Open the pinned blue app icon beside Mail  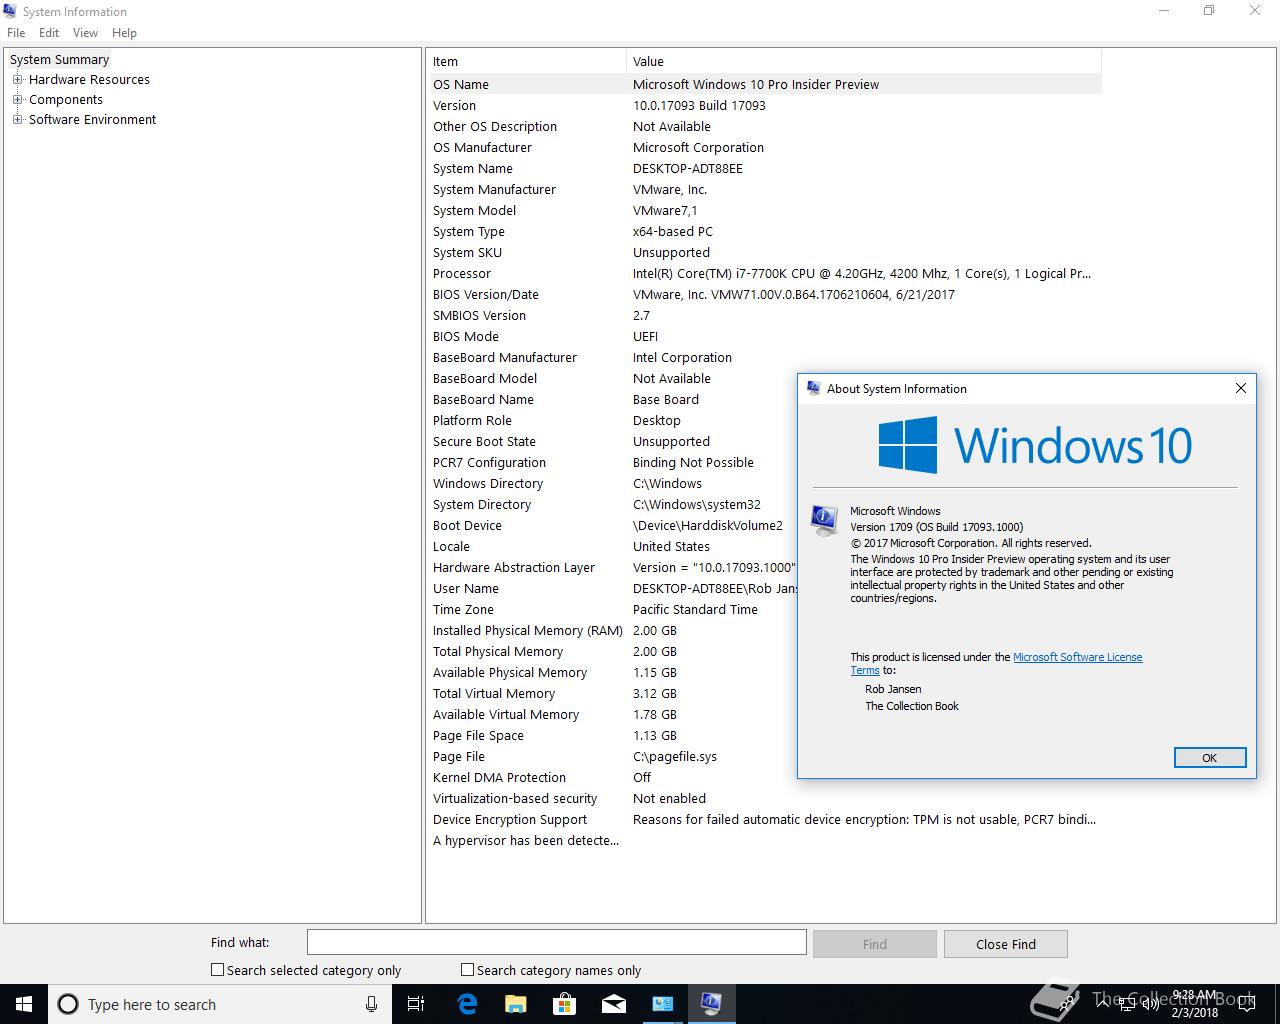[x=663, y=1004]
